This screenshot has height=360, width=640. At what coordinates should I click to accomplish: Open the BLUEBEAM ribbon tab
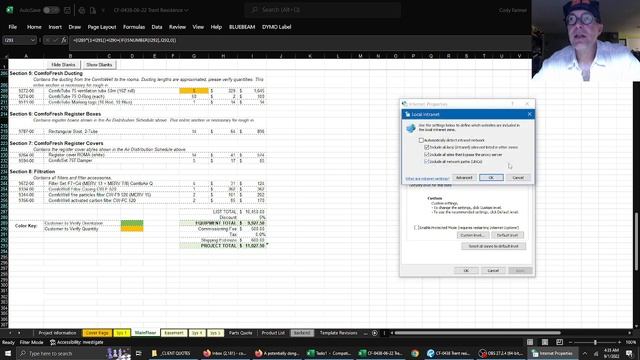(242, 27)
